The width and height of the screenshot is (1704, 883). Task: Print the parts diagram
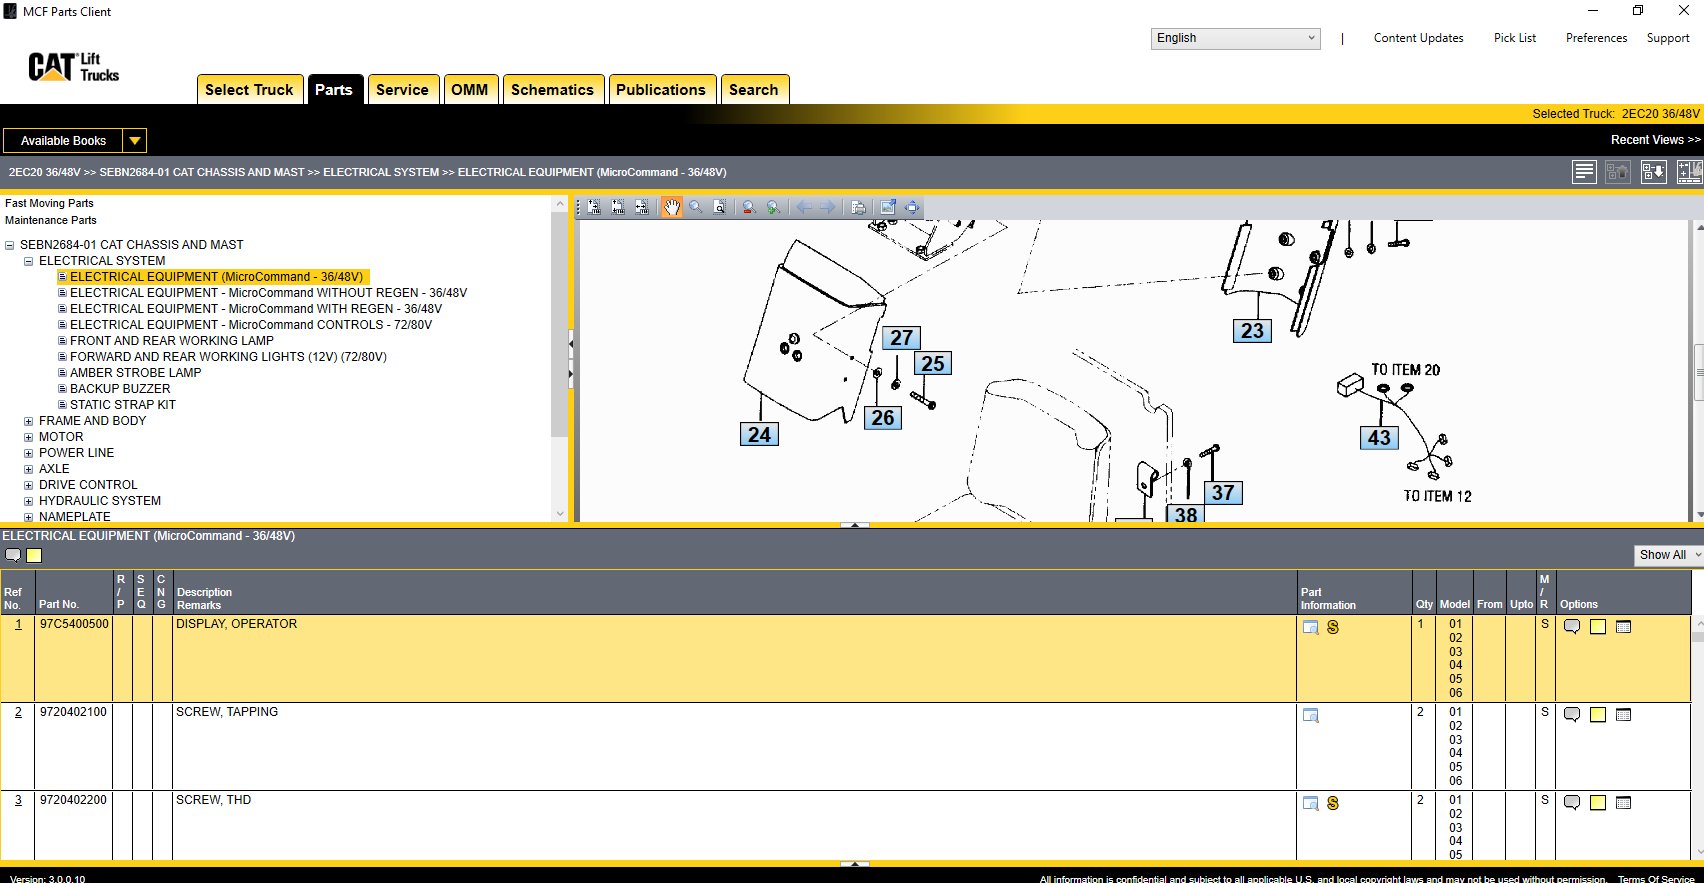pyautogui.click(x=858, y=207)
